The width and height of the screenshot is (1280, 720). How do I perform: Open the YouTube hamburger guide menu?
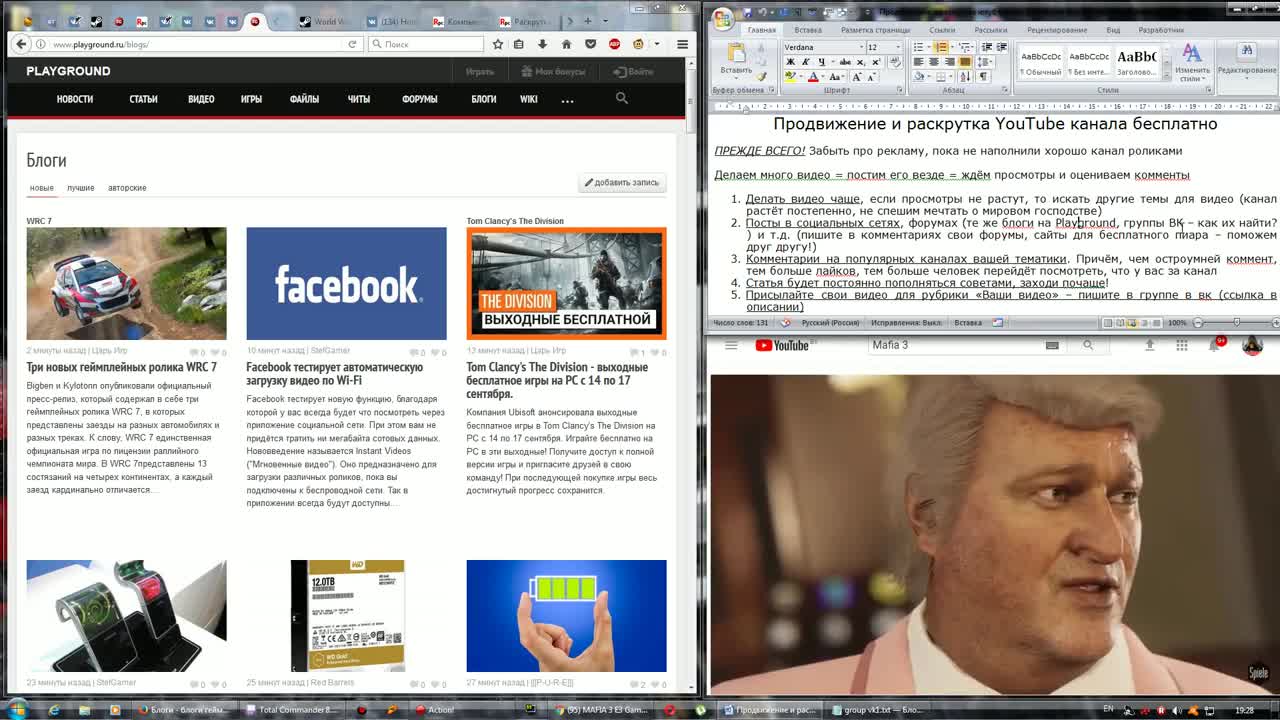click(731, 345)
